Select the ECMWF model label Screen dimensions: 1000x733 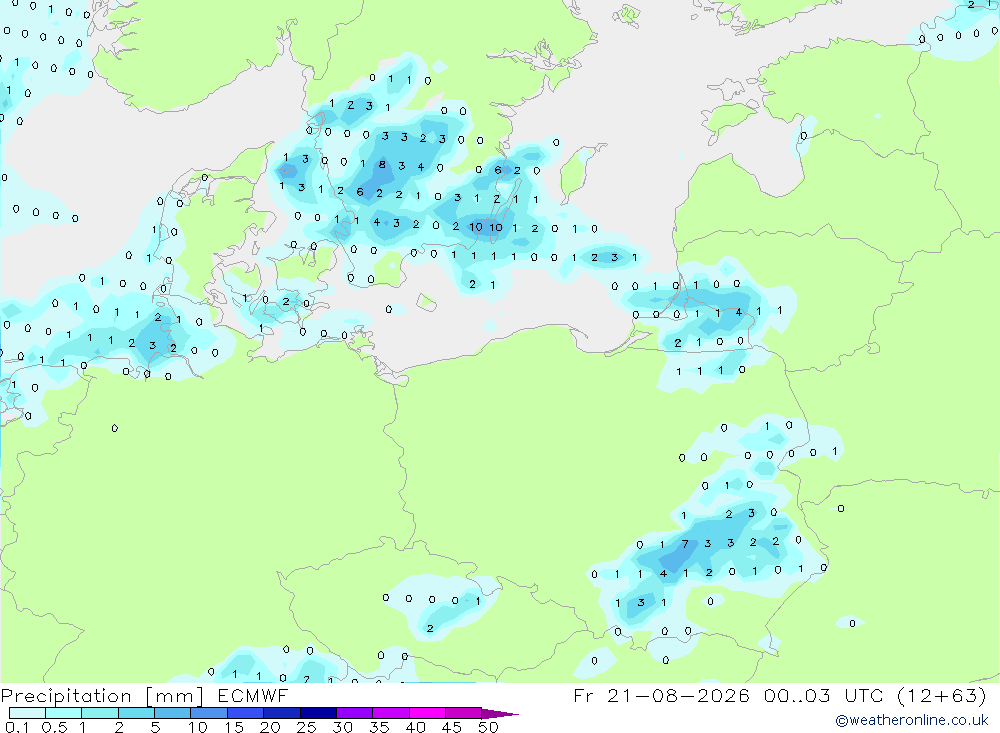[253, 695]
